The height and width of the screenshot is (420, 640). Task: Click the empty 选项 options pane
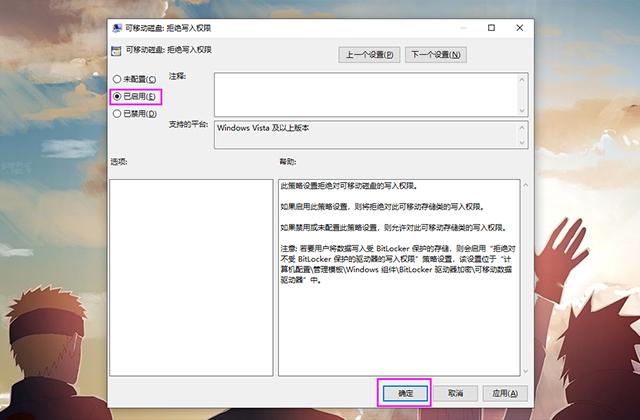click(191, 278)
